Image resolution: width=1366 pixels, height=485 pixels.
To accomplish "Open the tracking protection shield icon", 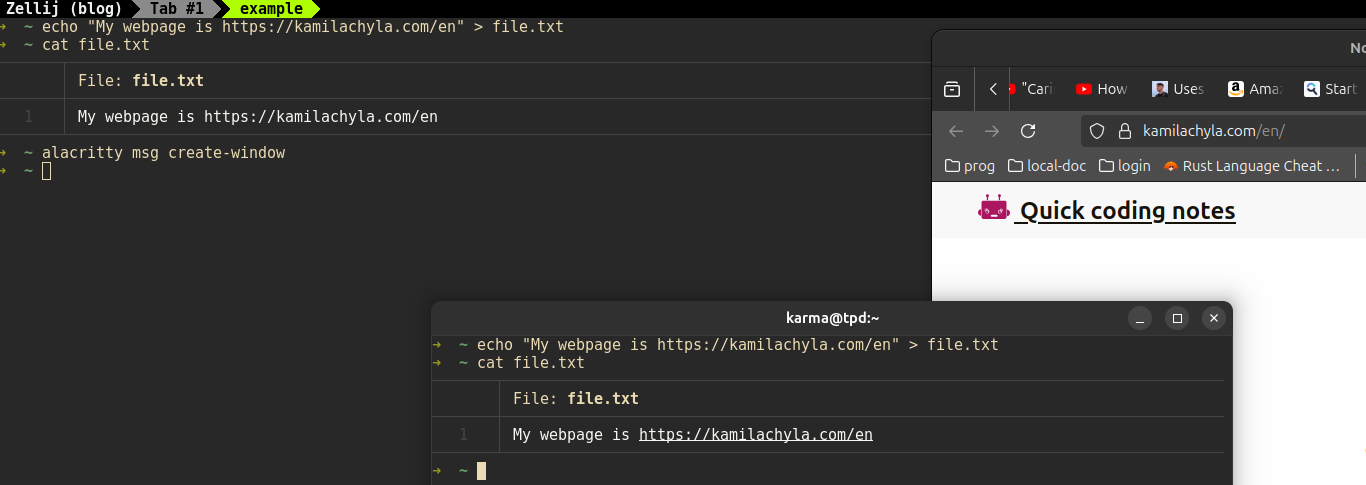I will pyautogui.click(x=1097, y=131).
